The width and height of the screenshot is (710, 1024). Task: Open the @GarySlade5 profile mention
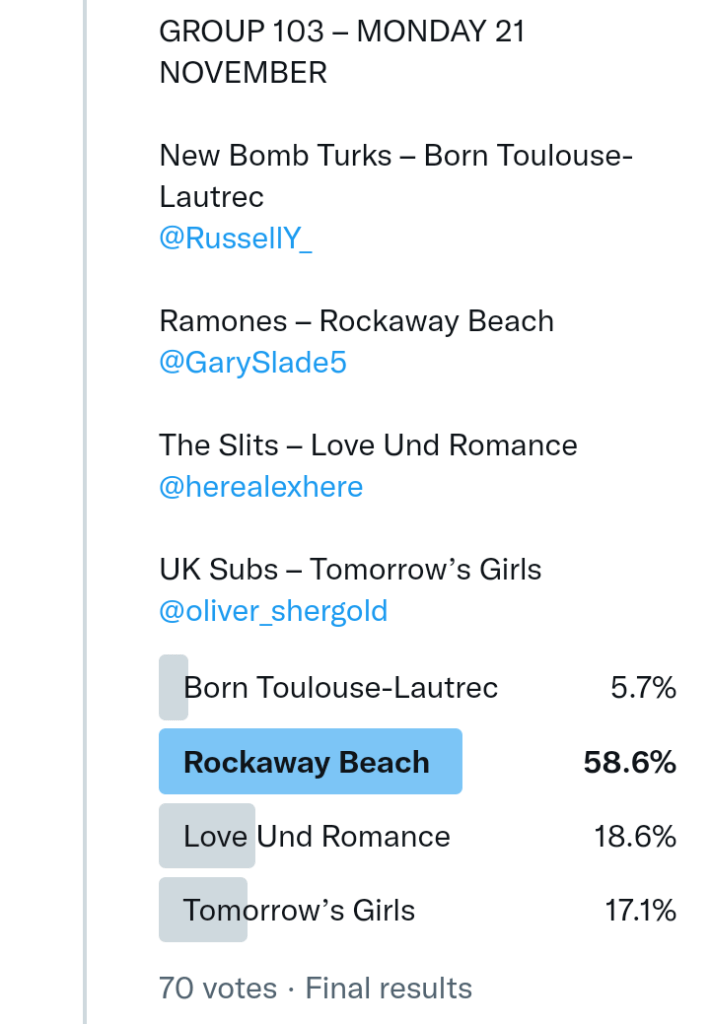pyautogui.click(x=253, y=363)
